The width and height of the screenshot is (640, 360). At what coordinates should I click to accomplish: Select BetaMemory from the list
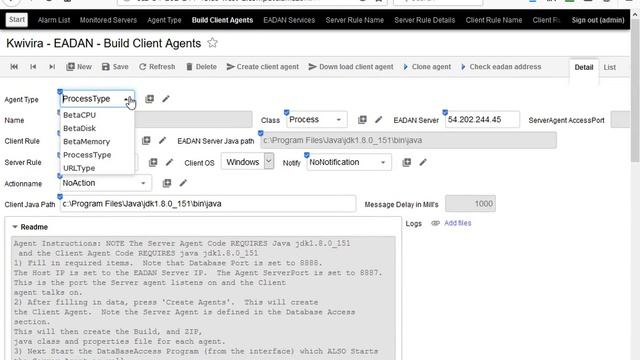(87, 142)
